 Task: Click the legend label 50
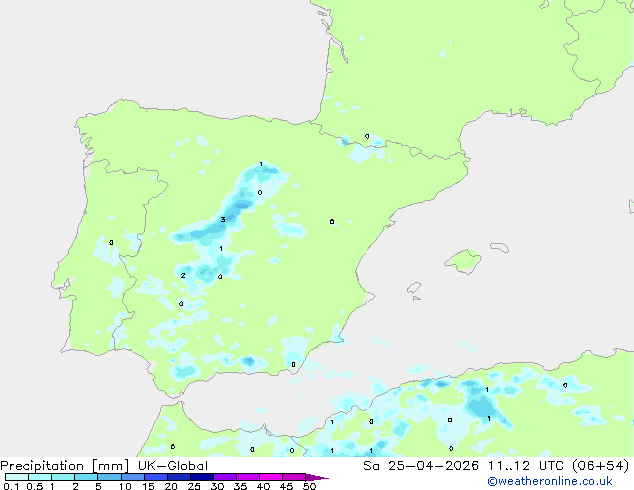309,486
